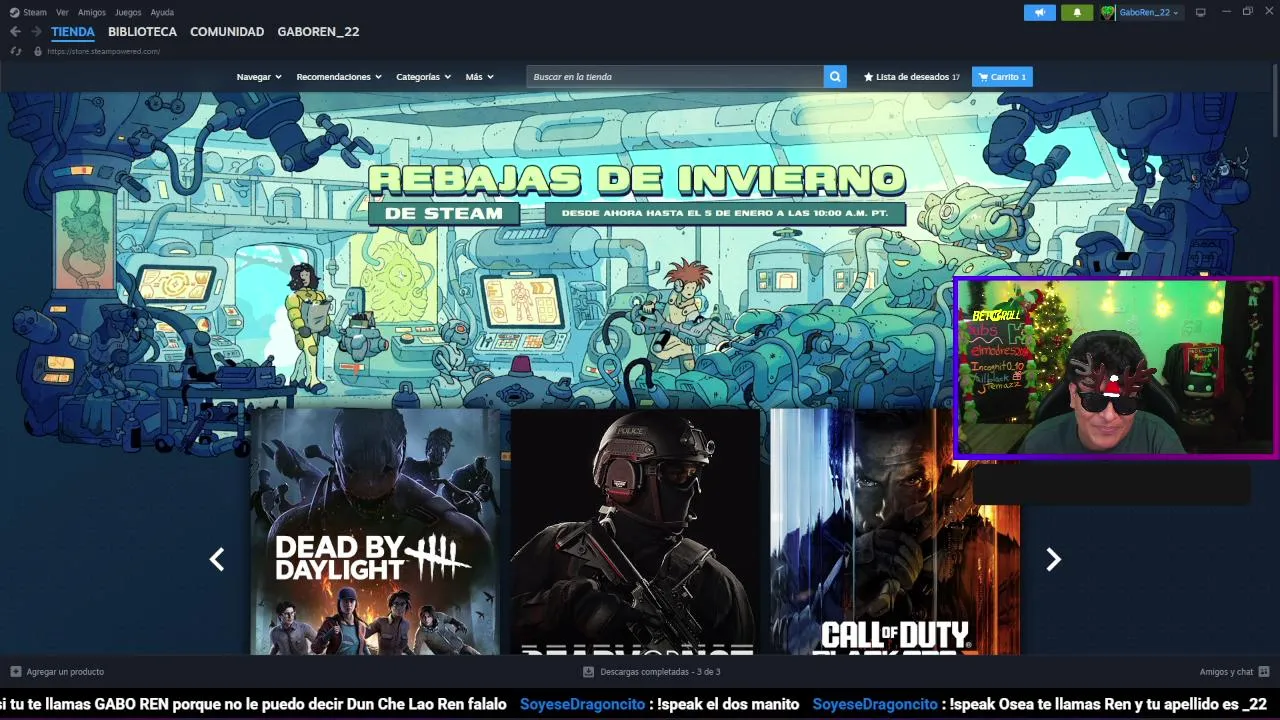The width and height of the screenshot is (1280, 720).
Task: Open notifications with the bell icon
Action: 1077,12
